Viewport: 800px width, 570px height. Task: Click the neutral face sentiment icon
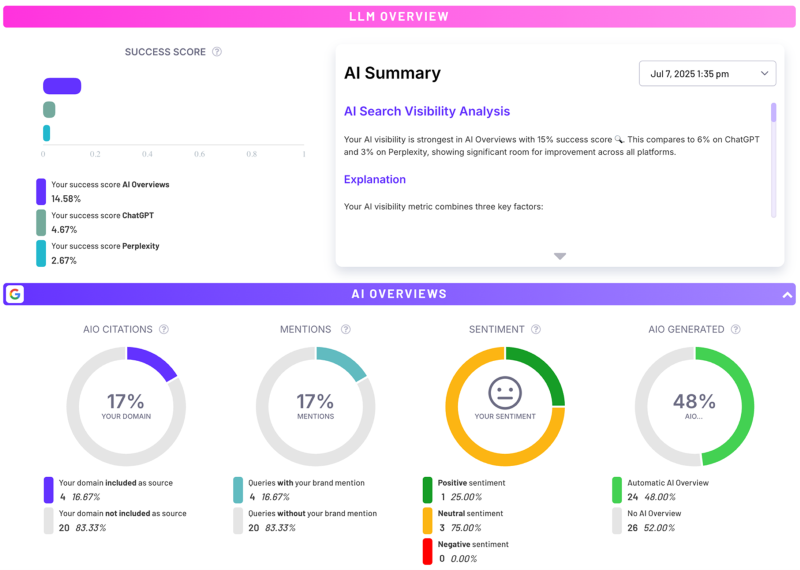pos(505,392)
